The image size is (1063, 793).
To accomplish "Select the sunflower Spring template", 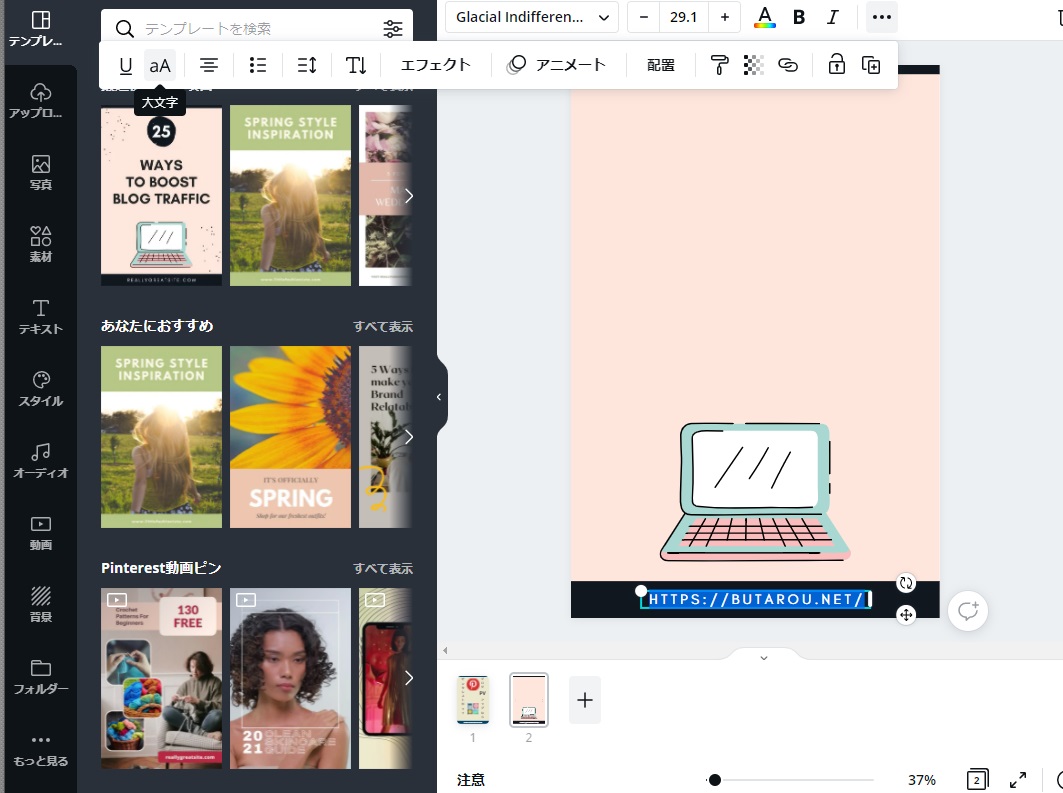I will 290,437.
